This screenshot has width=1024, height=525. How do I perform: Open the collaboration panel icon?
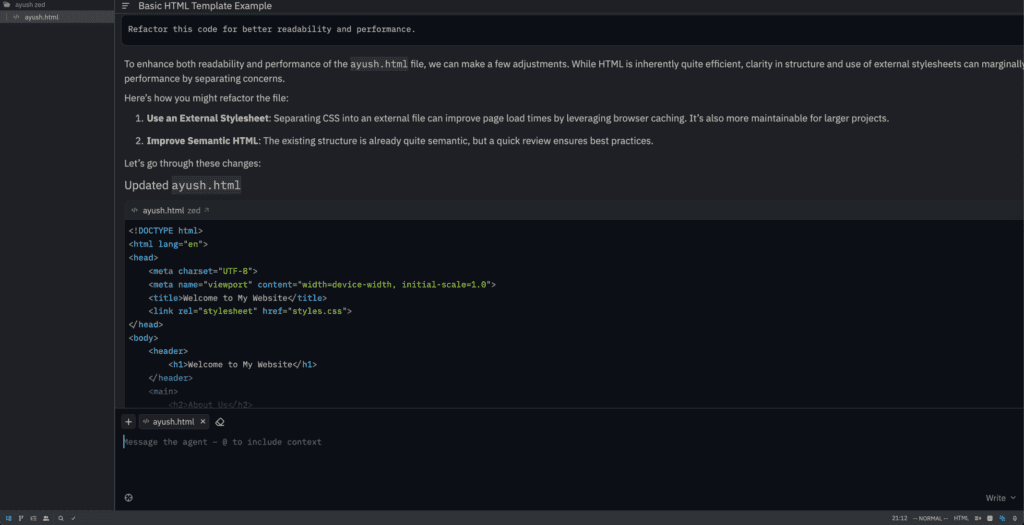[x=45, y=518]
